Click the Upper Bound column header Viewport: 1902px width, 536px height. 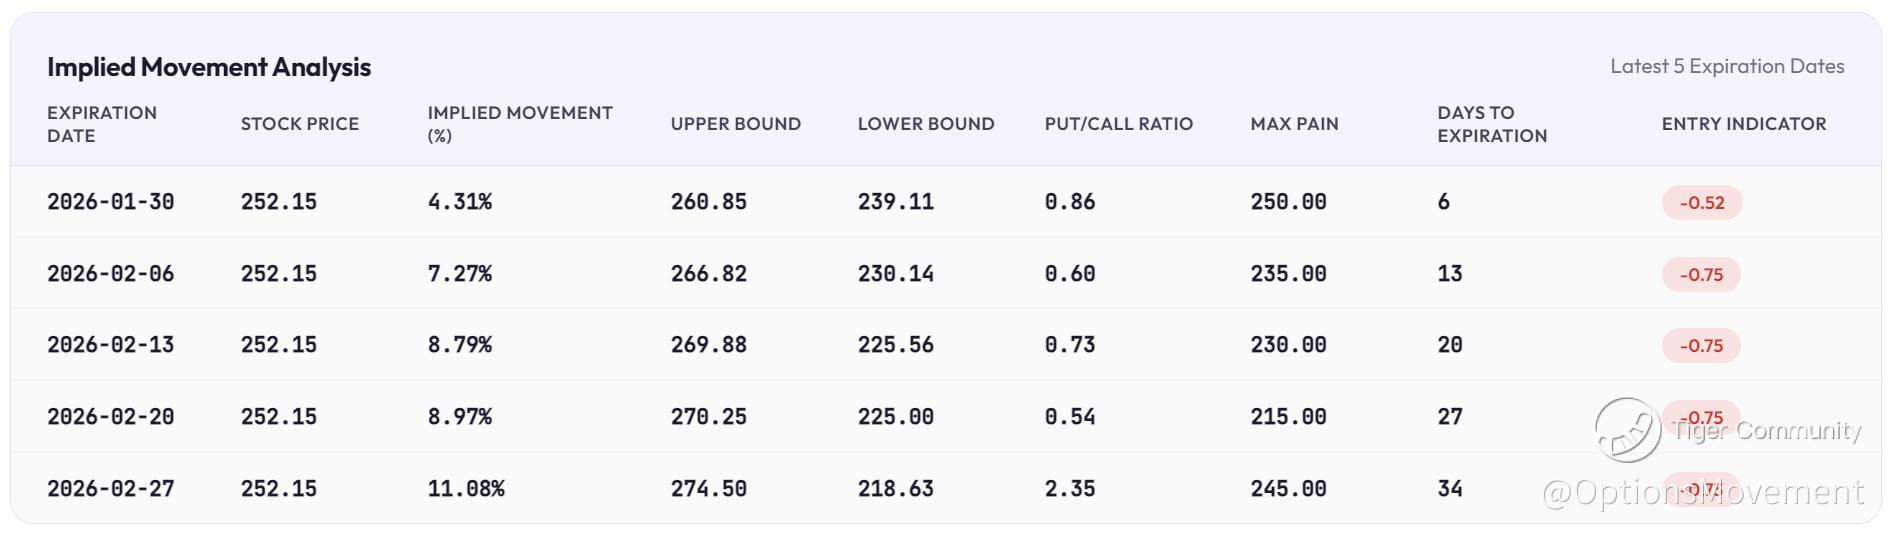pos(735,124)
